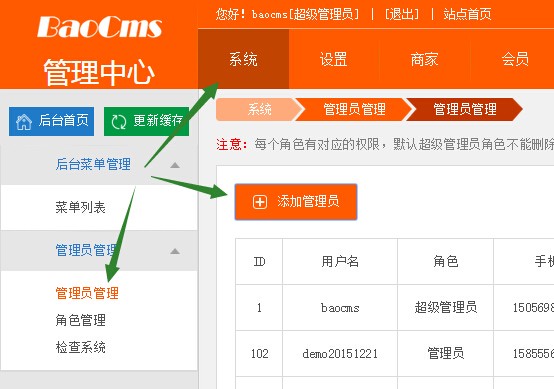Click 管理员管理 blue sidebar group heading
554x389 pixels.
pos(86,250)
